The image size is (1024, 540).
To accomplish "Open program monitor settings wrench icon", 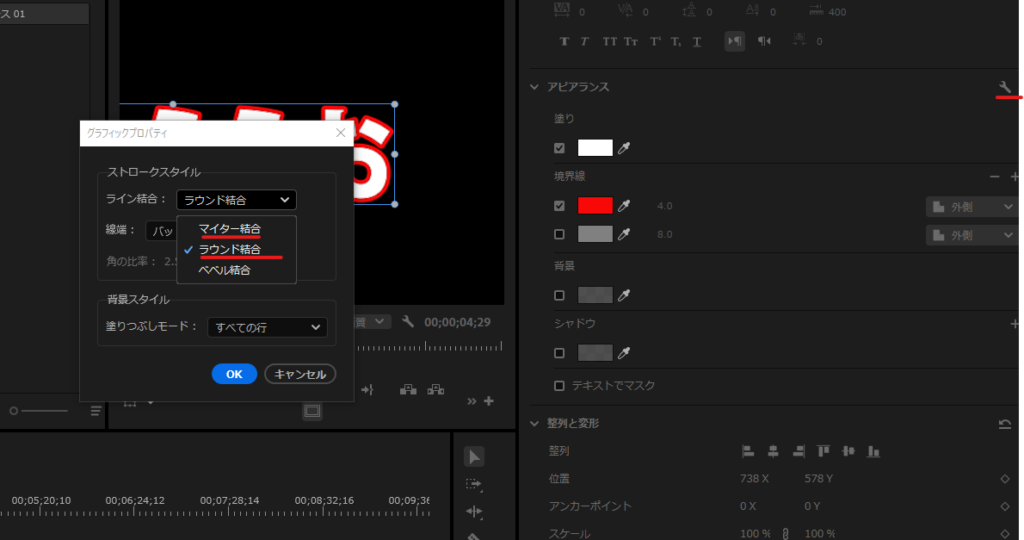I will point(408,322).
